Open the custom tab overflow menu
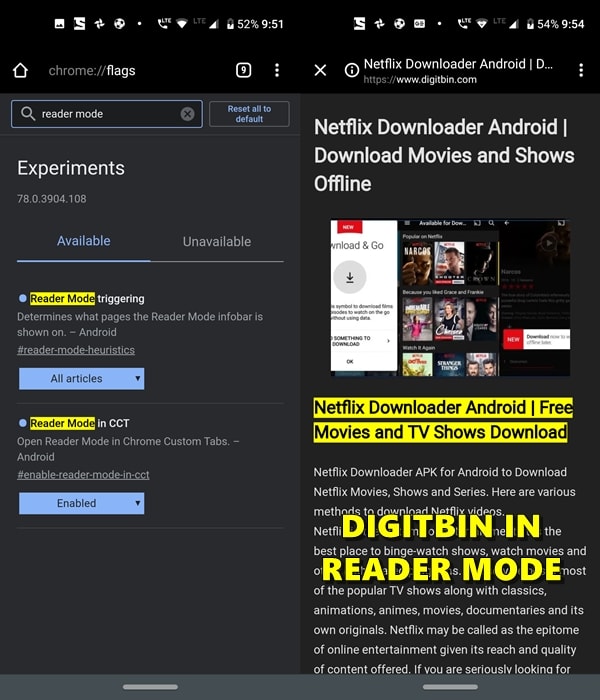600x700 pixels. [x=581, y=70]
